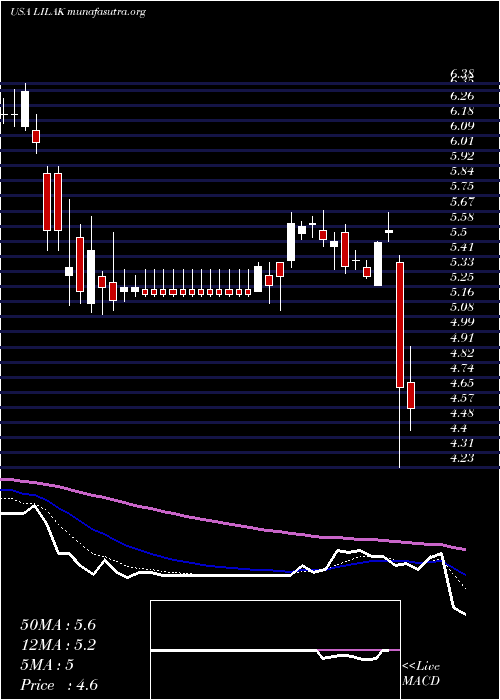Click the 5.25 price axis label
This screenshot has height=700, width=500.
[x=462, y=278]
